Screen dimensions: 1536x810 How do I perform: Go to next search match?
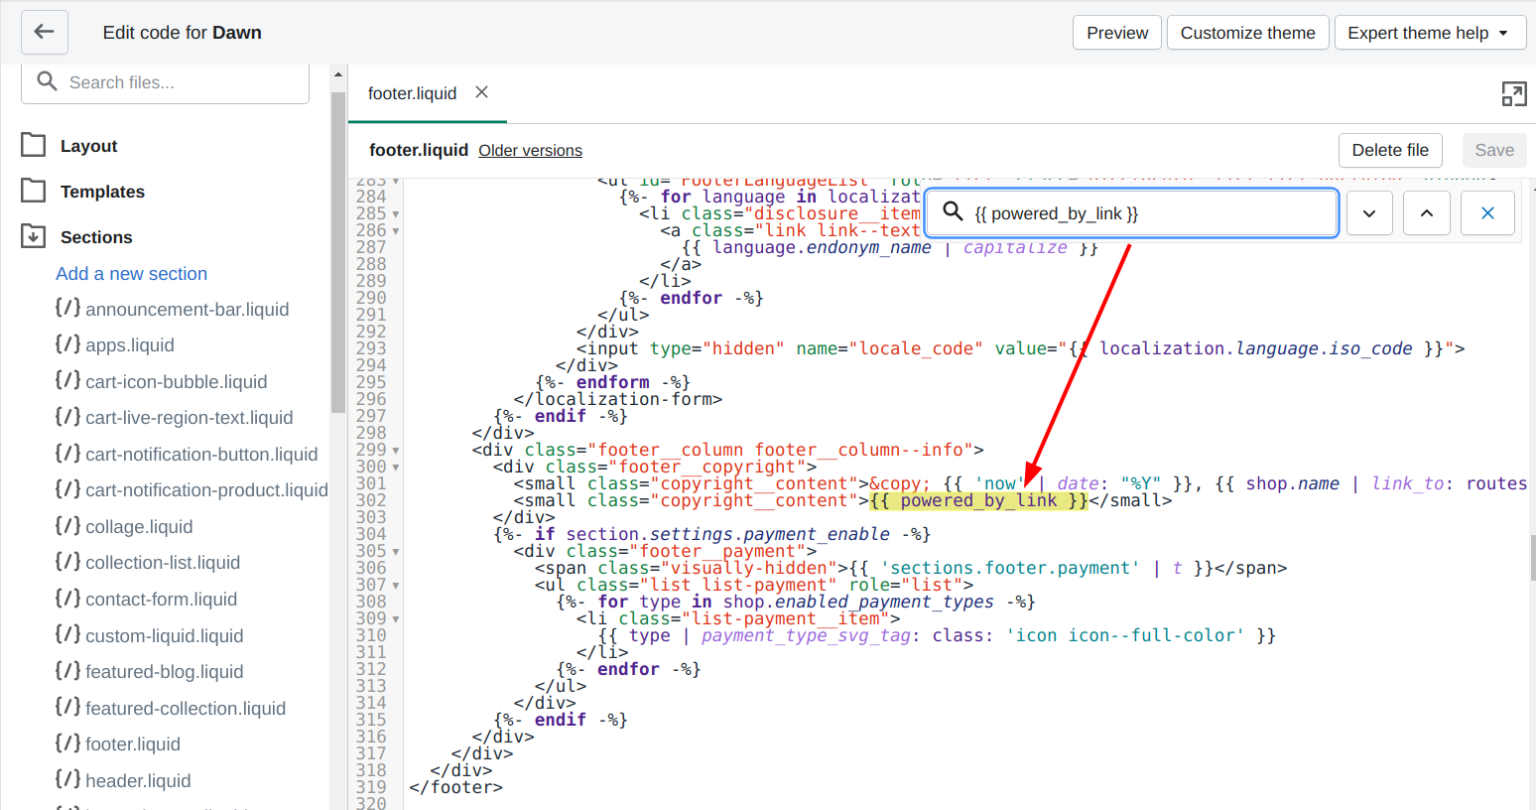click(1369, 213)
